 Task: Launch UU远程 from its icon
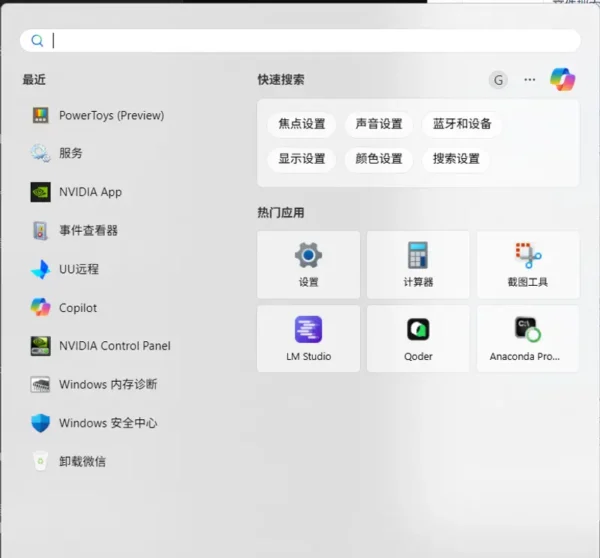[x=40, y=269]
